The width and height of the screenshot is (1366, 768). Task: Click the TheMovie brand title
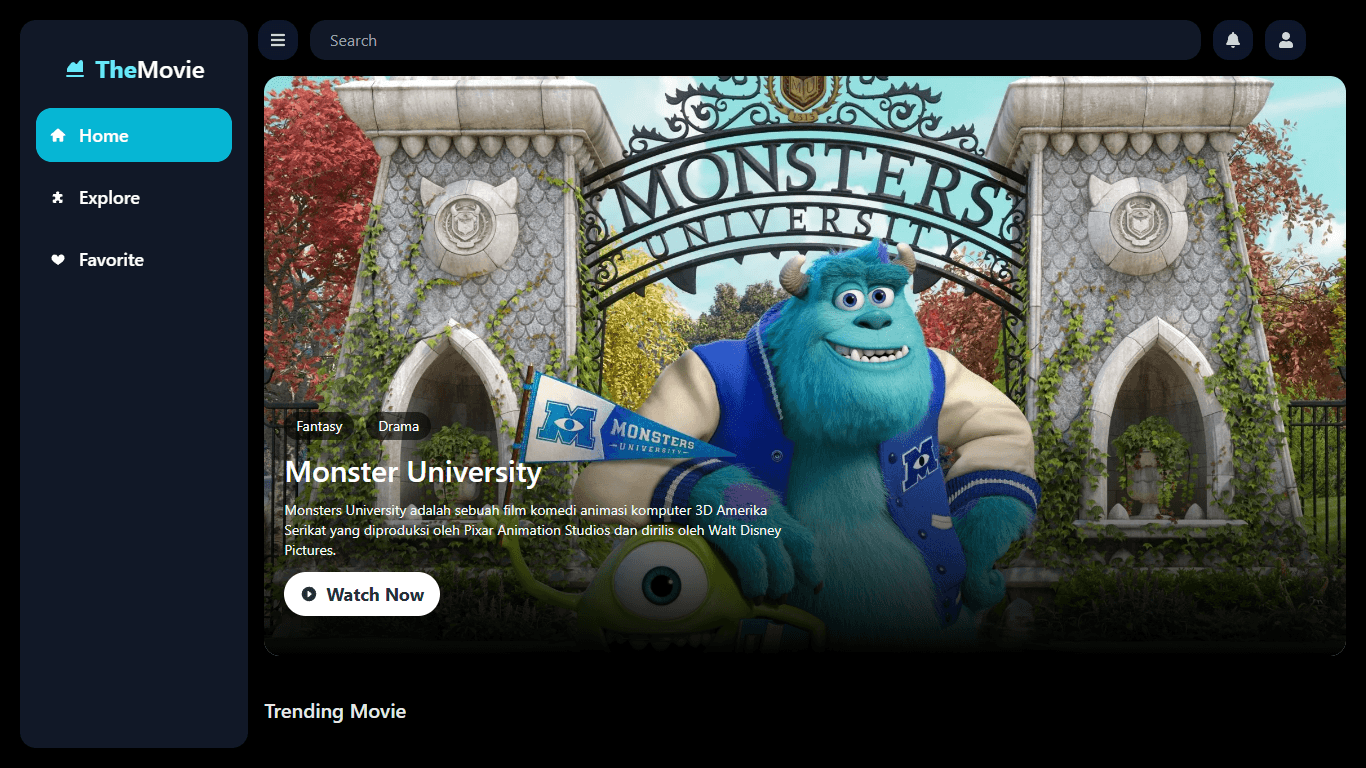pyautogui.click(x=150, y=69)
